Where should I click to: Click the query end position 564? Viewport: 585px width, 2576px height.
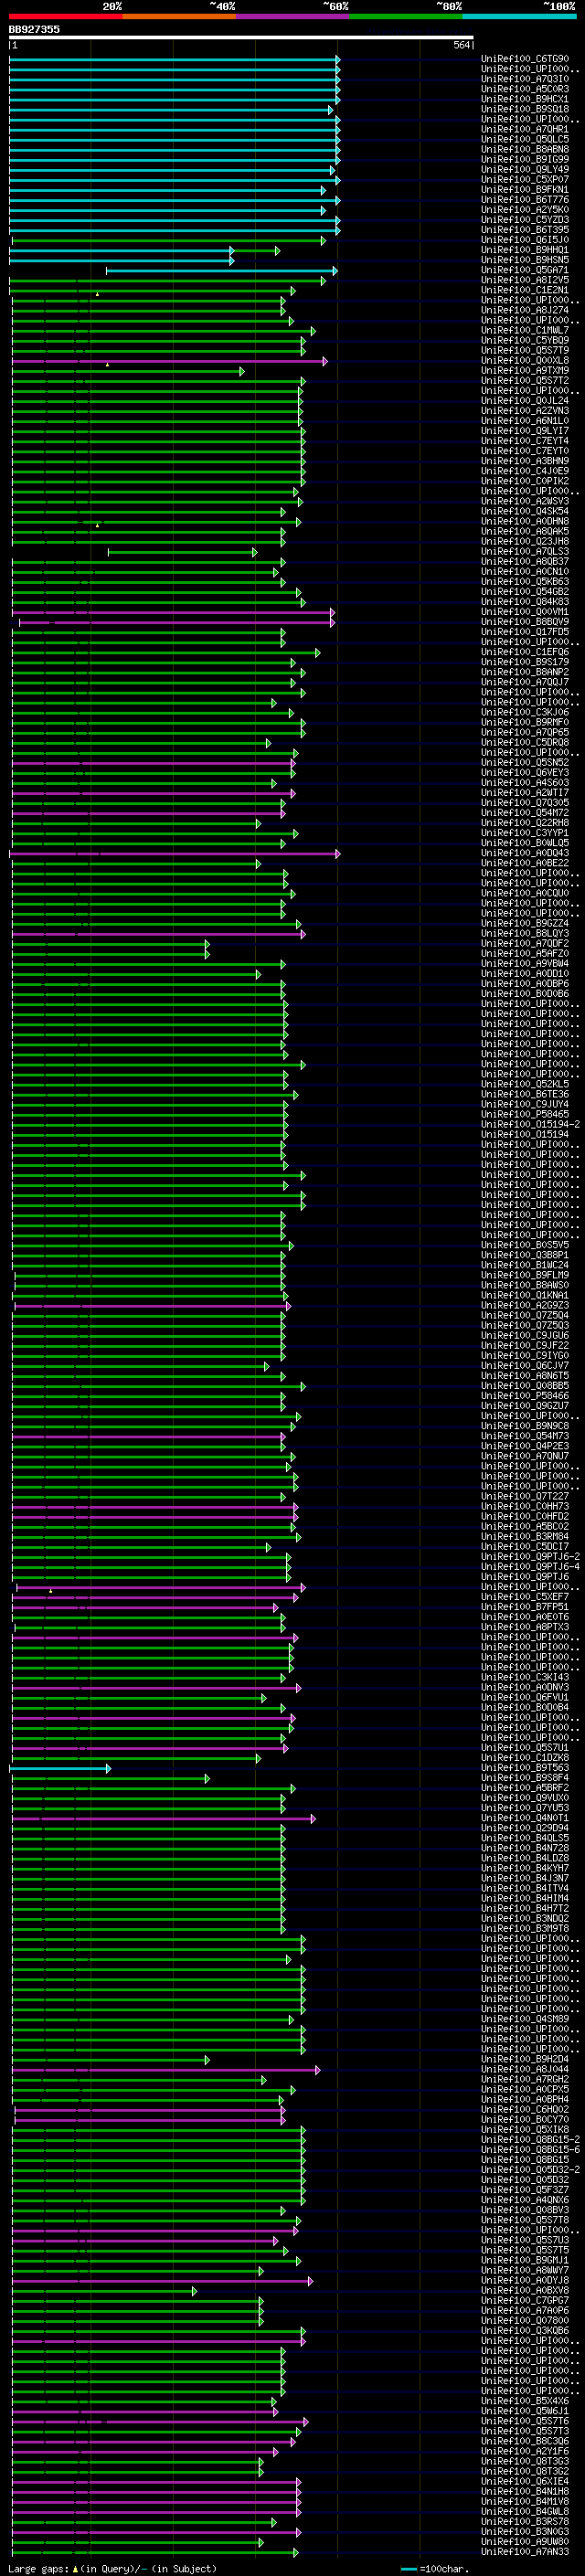coord(461,45)
